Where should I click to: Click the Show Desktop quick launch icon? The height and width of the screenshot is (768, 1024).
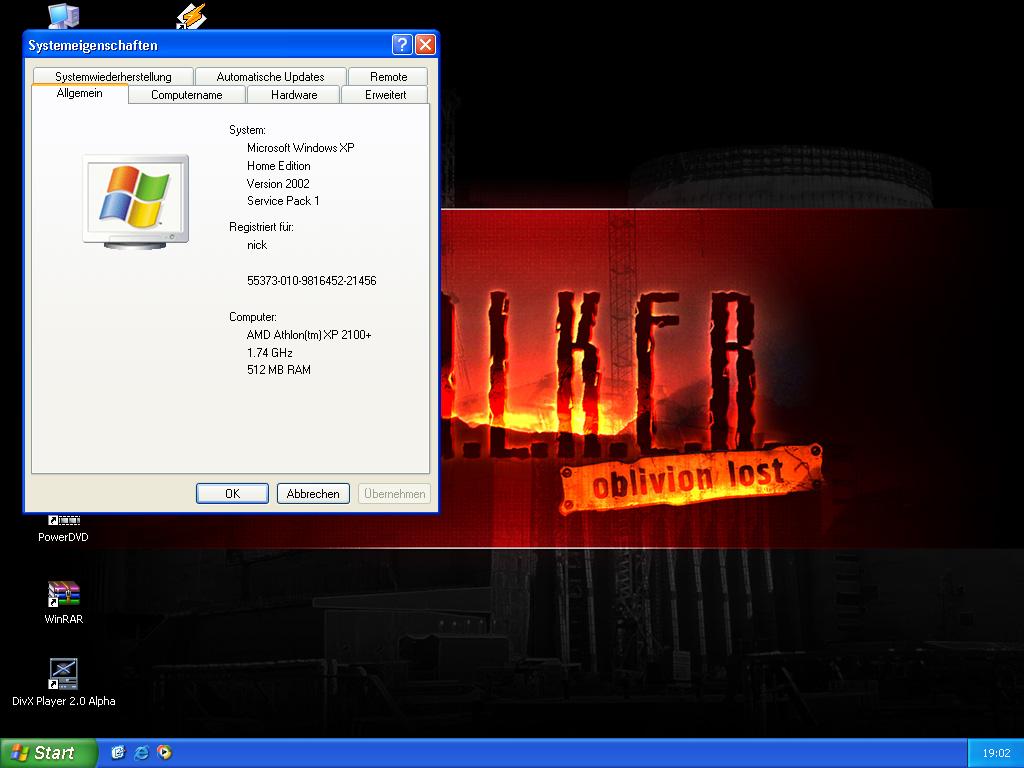[118, 752]
